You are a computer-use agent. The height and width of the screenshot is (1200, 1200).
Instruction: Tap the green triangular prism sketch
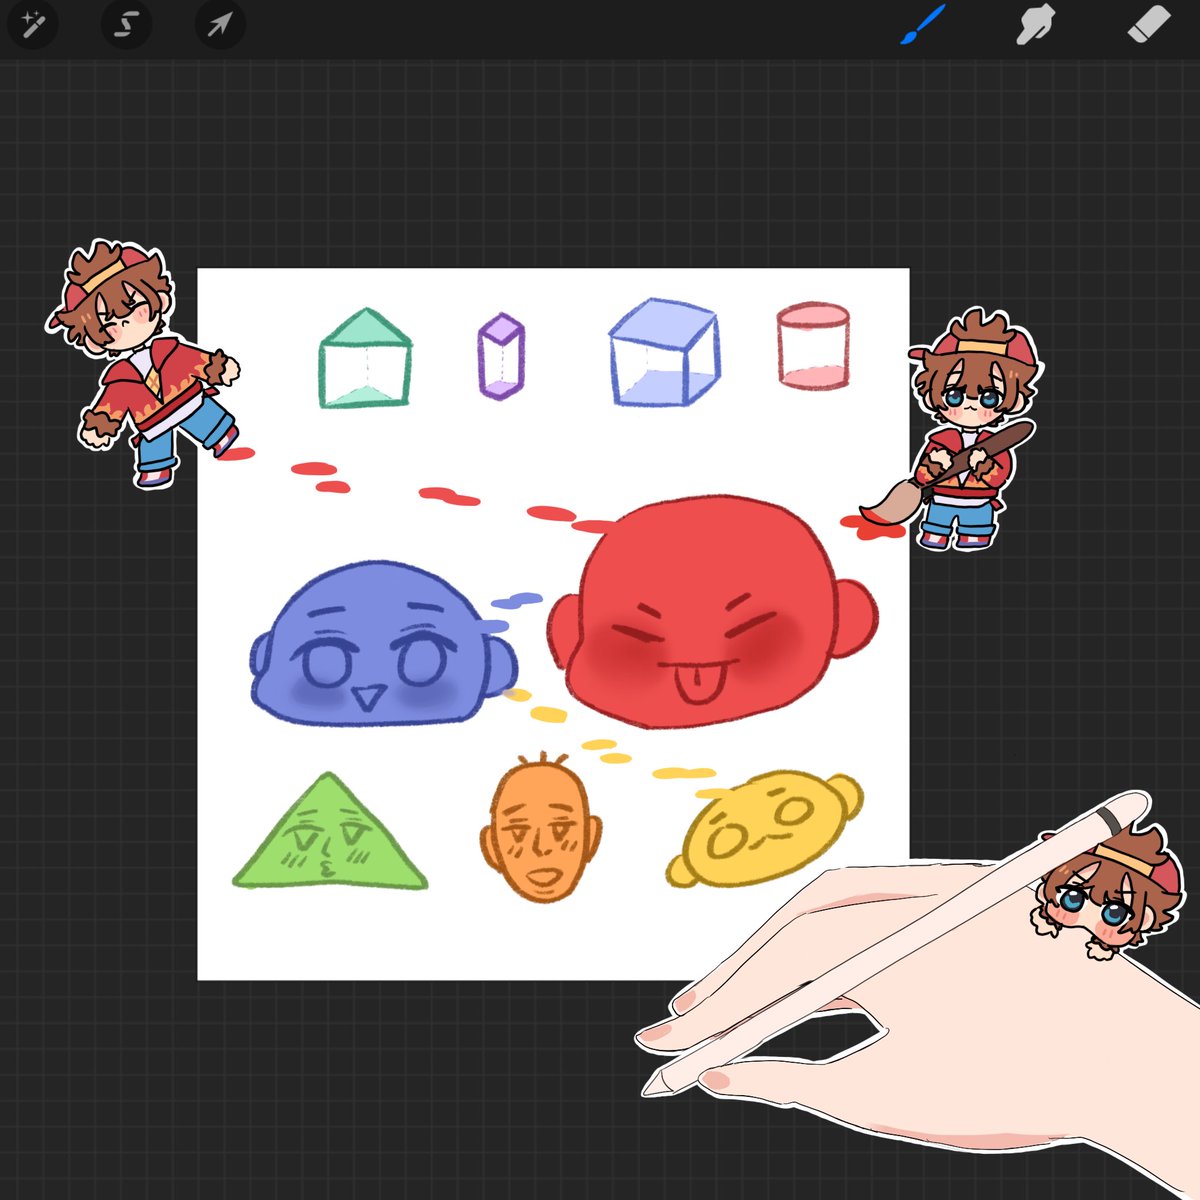pyautogui.click(x=365, y=357)
